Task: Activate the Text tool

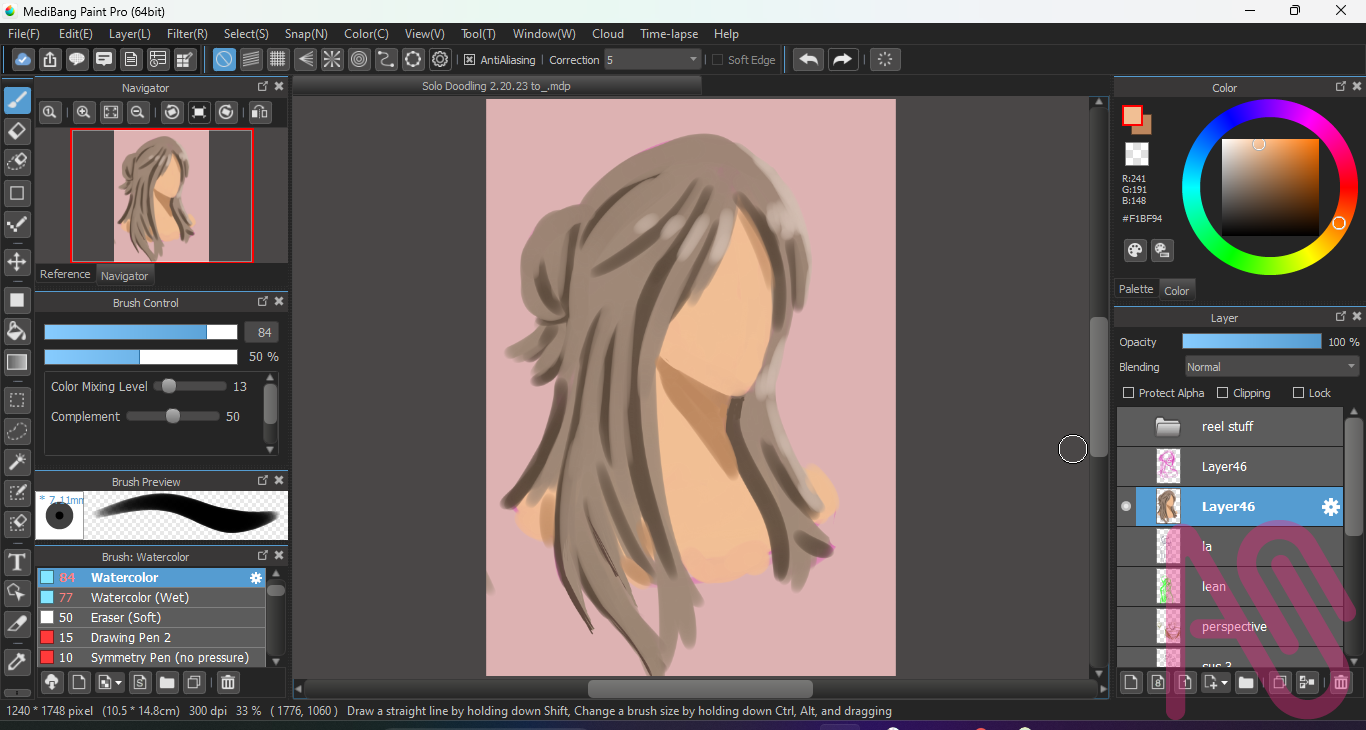Action: coord(17,562)
